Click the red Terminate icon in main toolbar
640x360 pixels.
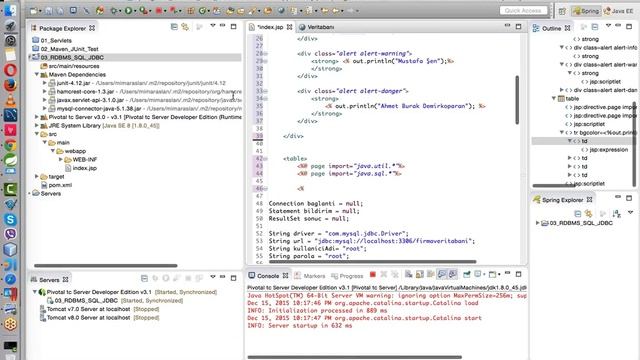[x=159, y=11]
